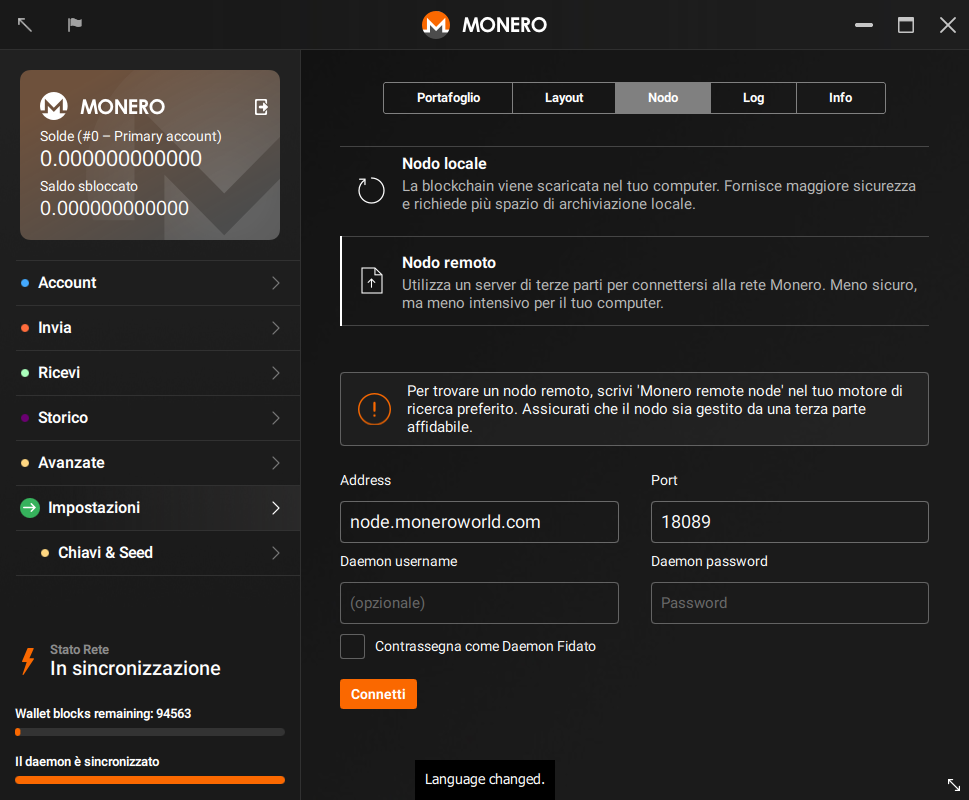The height and width of the screenshot is (800, 969).
Task: Click the orange dot next to Invia
Action: click(25, 328)
